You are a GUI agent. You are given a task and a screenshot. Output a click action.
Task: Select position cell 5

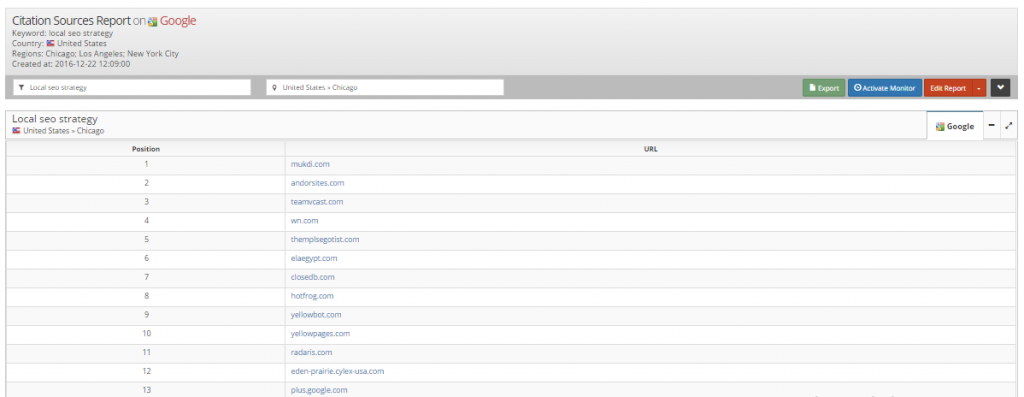pos(146,240)
